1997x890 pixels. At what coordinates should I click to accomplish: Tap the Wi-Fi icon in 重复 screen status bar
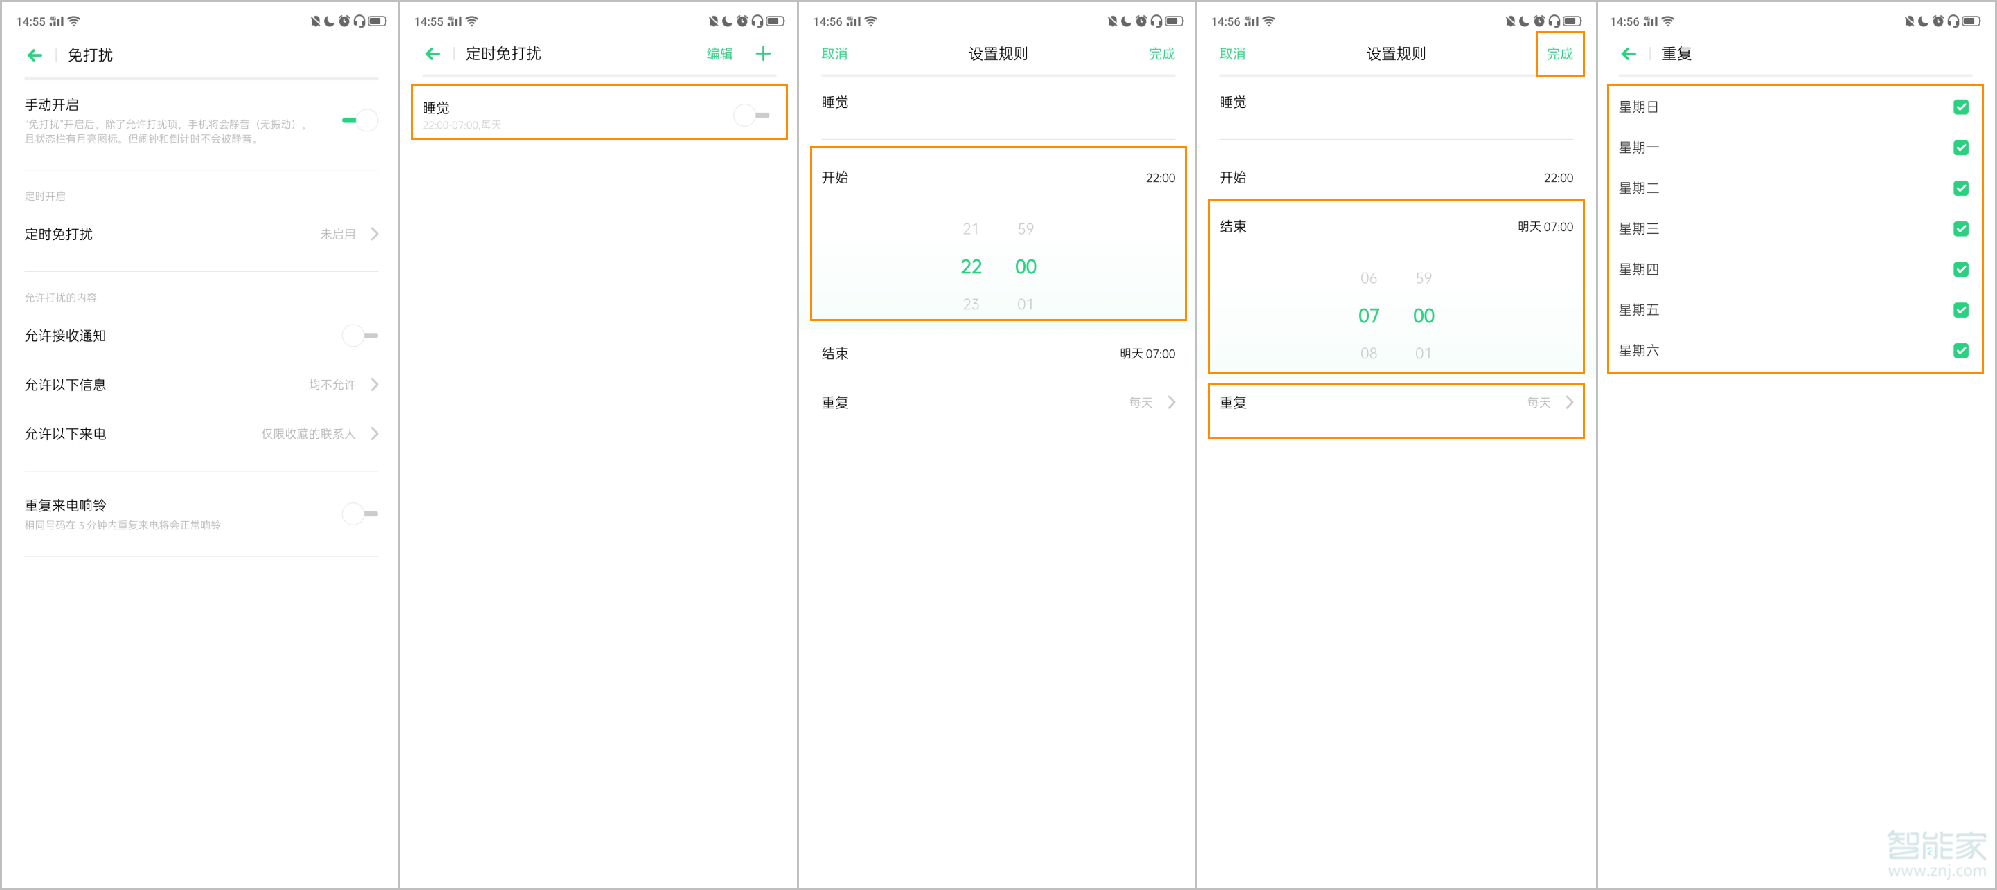click(x=1668, y=21)
